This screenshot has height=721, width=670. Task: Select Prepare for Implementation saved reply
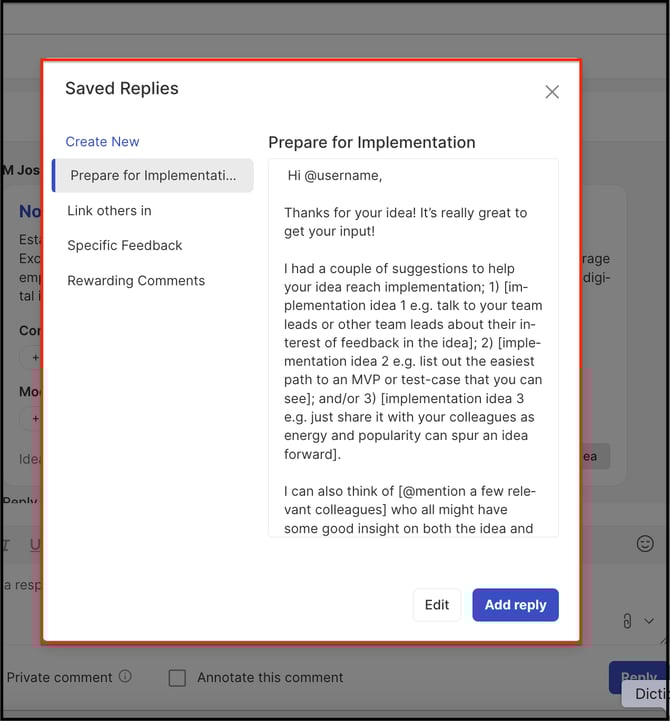(153, 175)
